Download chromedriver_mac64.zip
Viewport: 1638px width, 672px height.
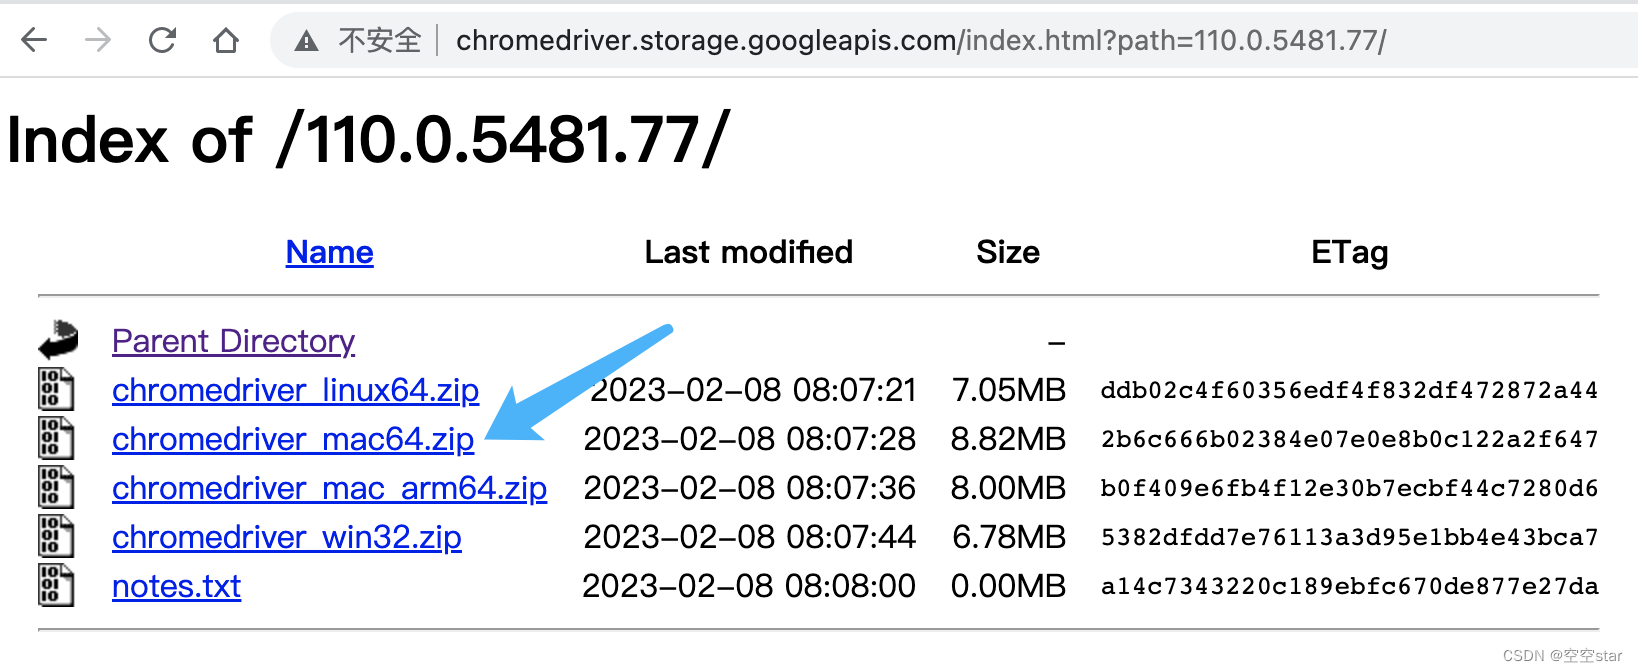pyautogui.click(x=292, y=439)
